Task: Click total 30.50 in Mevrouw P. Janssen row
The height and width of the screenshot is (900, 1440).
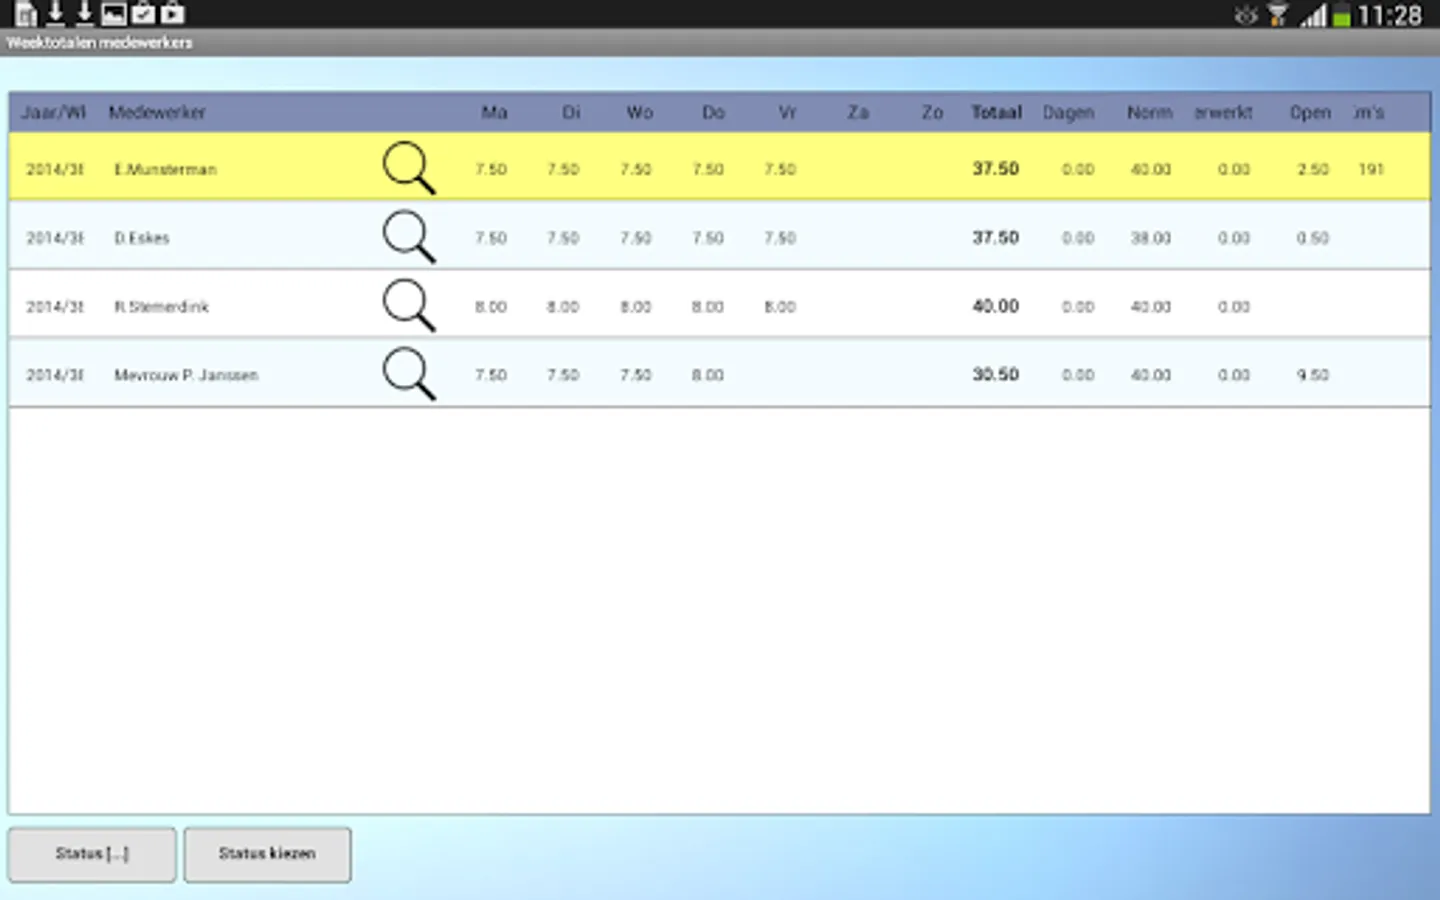Action: pyautogui.click(x=996, y=374)
